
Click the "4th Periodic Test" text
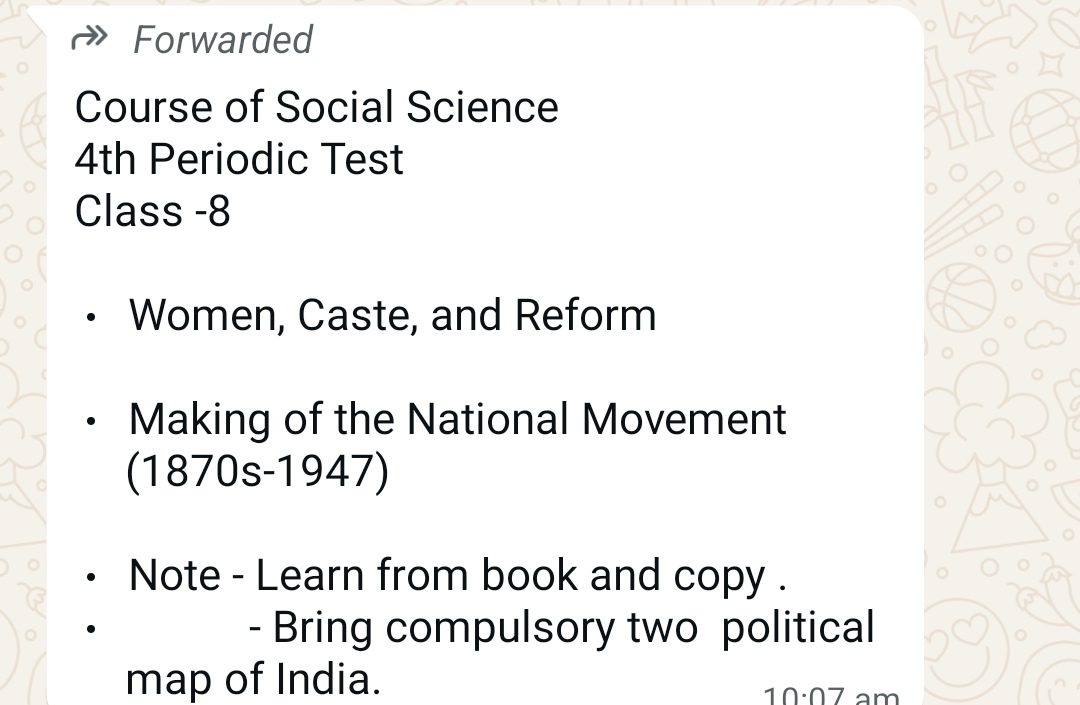click(239, 159)
